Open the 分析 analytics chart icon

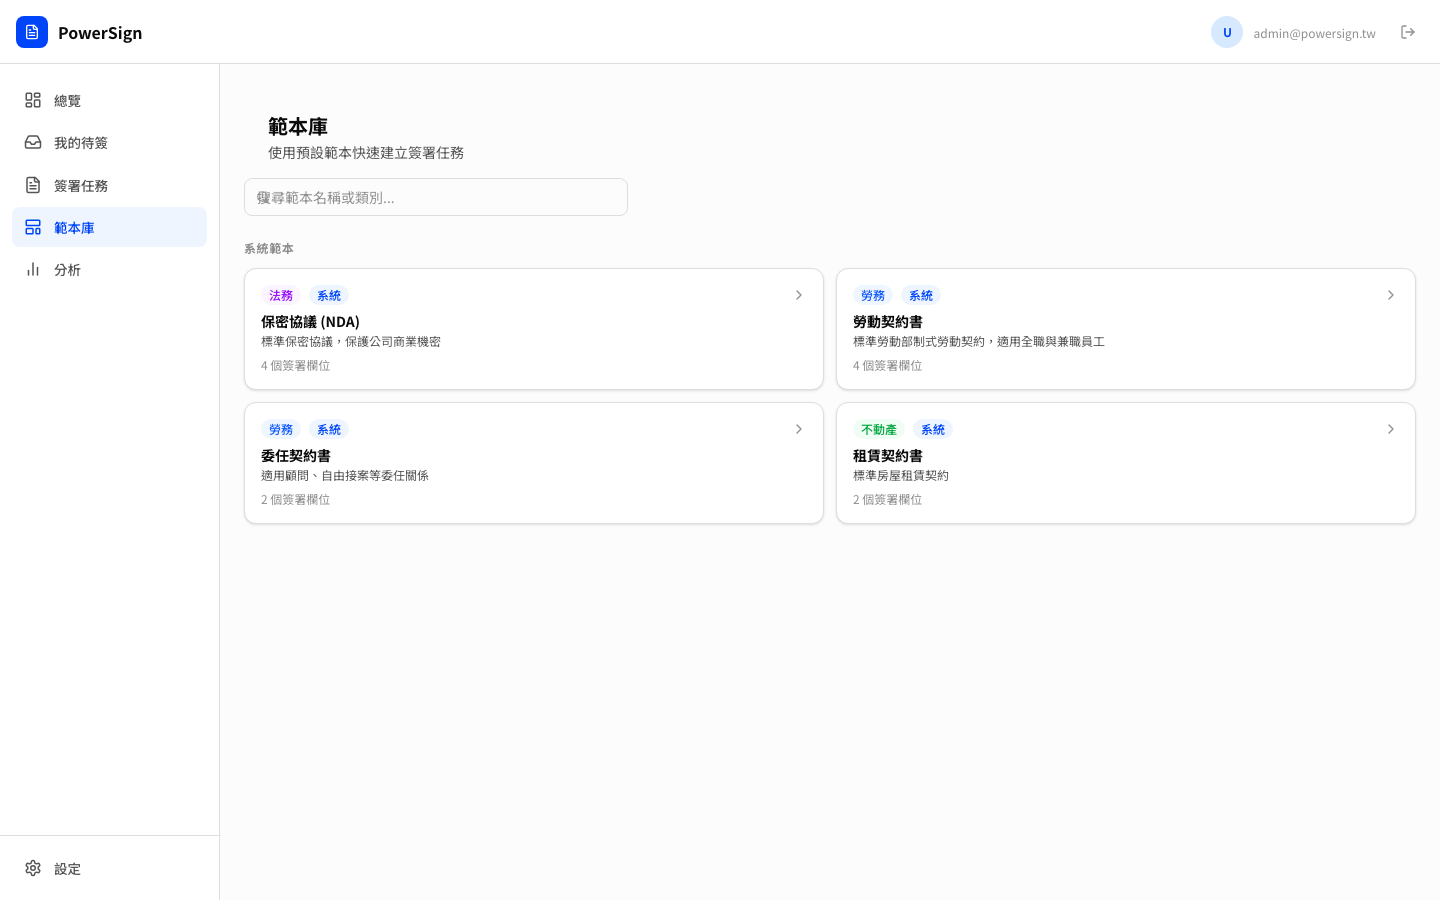(33, 270)
